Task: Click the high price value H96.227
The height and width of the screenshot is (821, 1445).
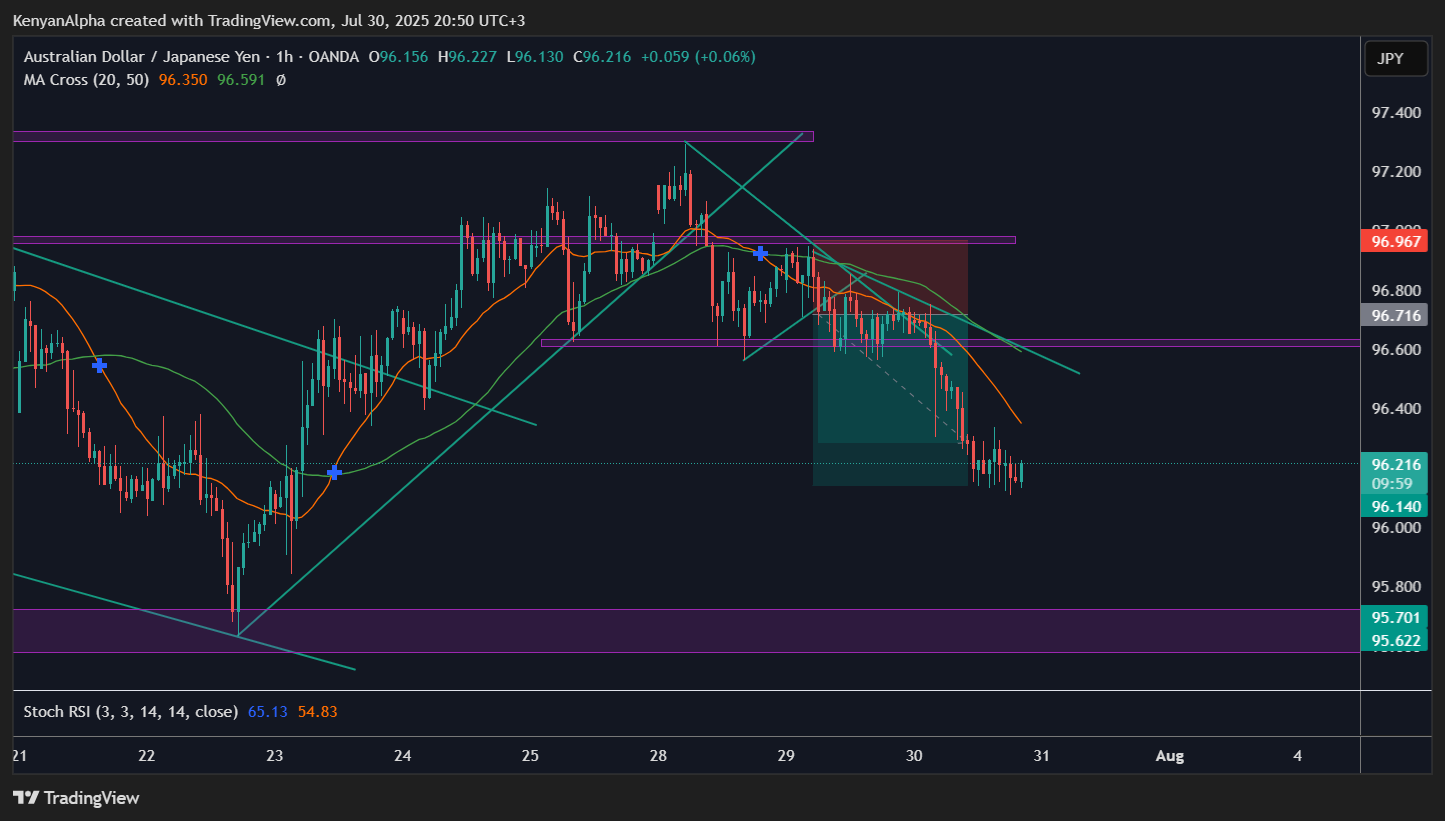Action: pyautogui.click(x=467, y=57)
